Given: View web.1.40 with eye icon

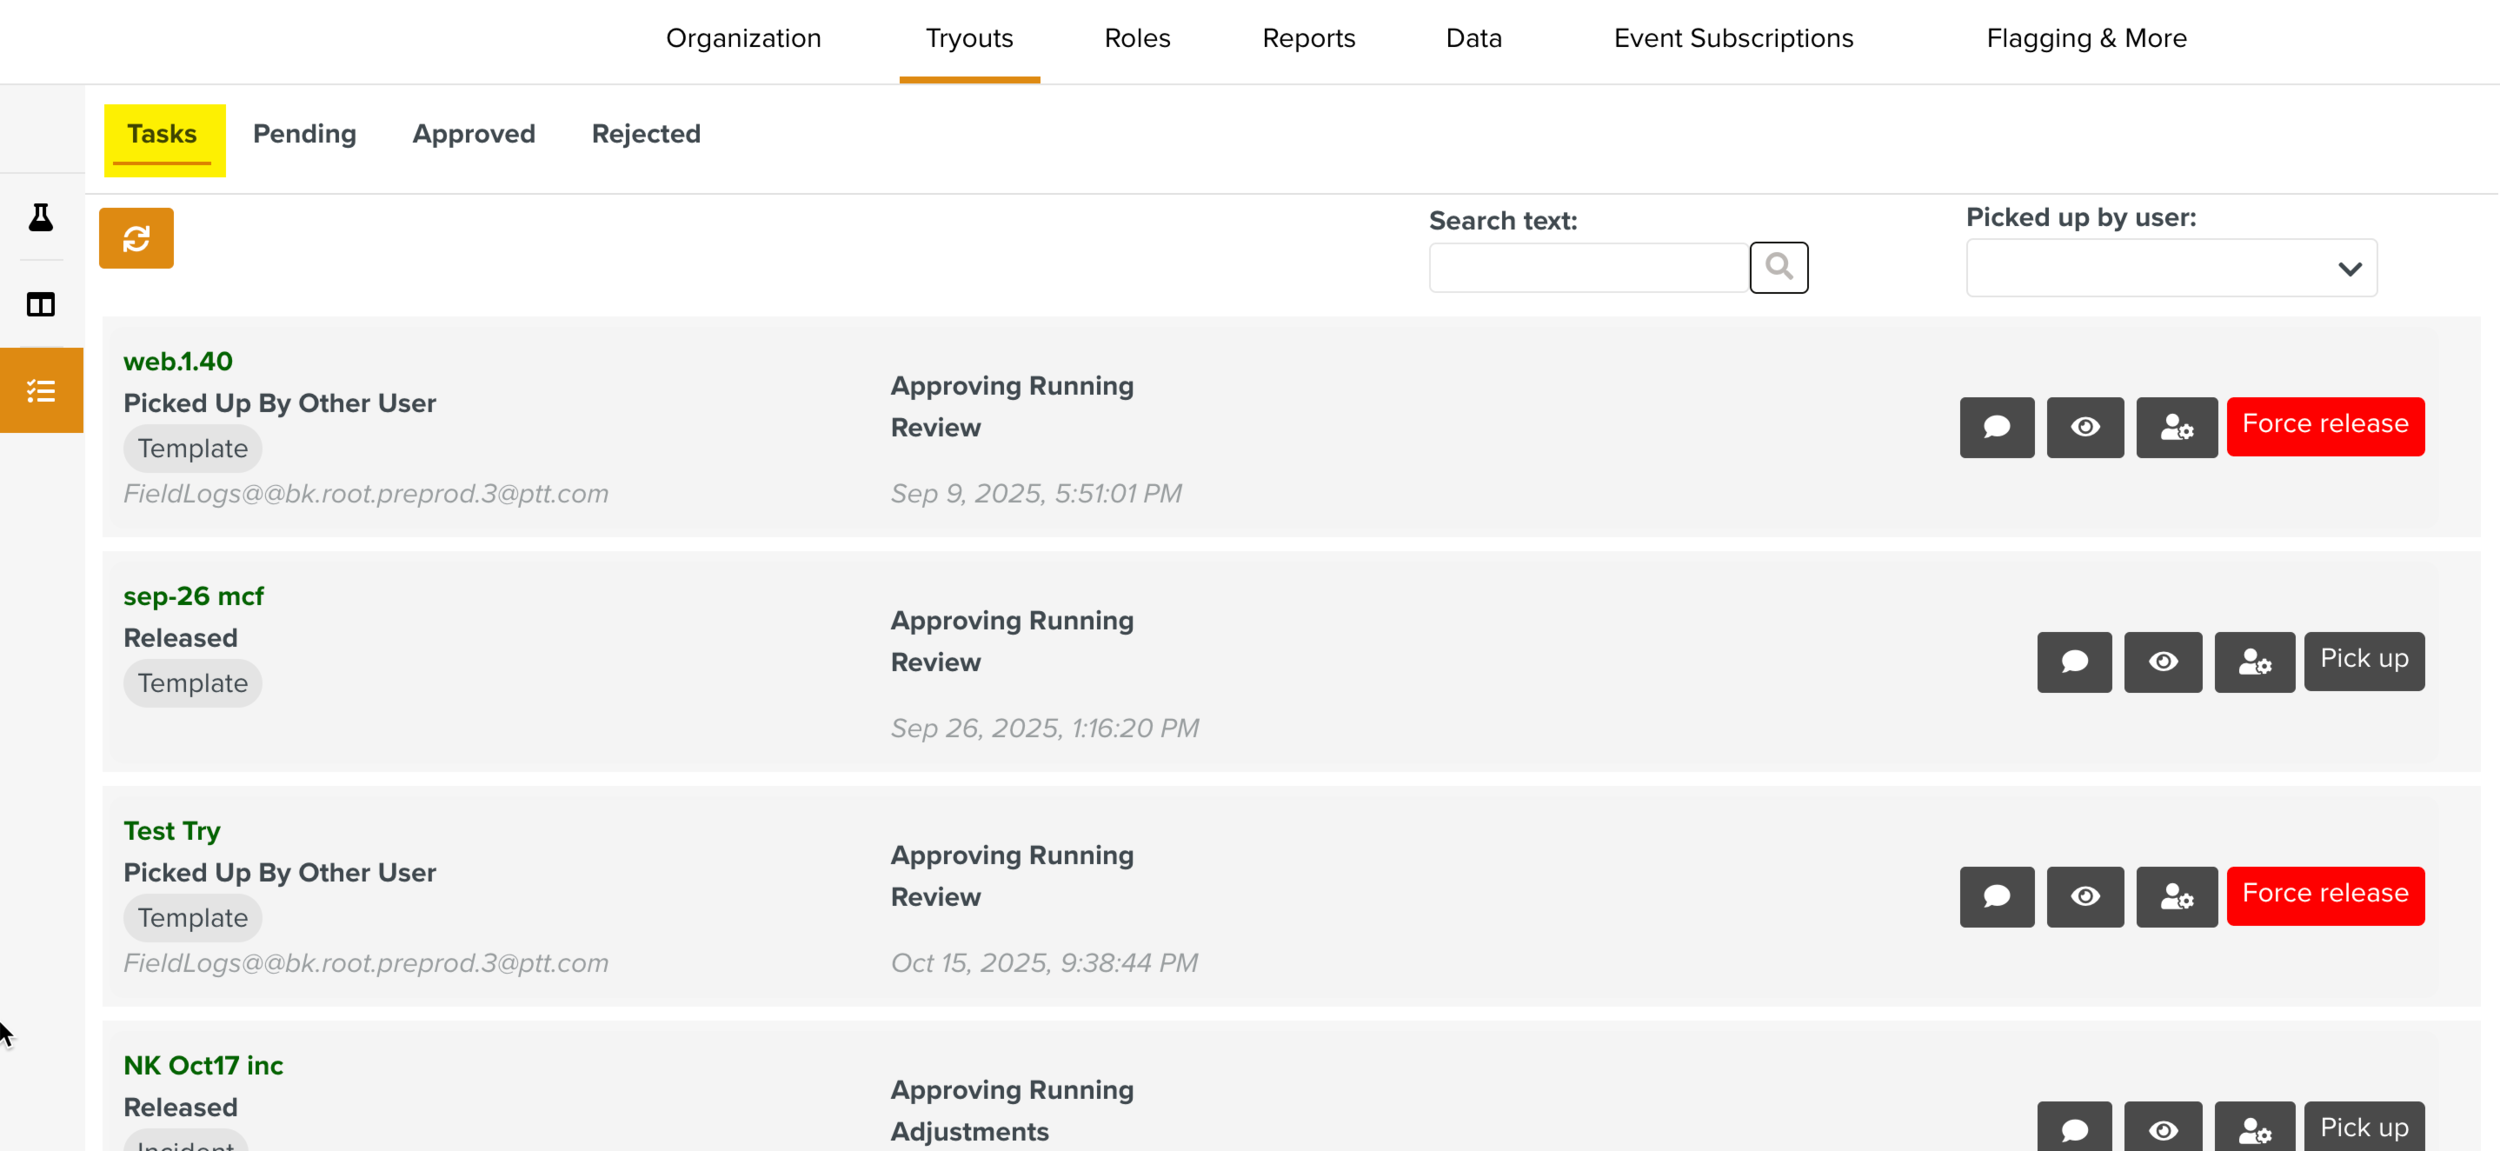Looking at the screenshot, I should tap(2084, 427).
